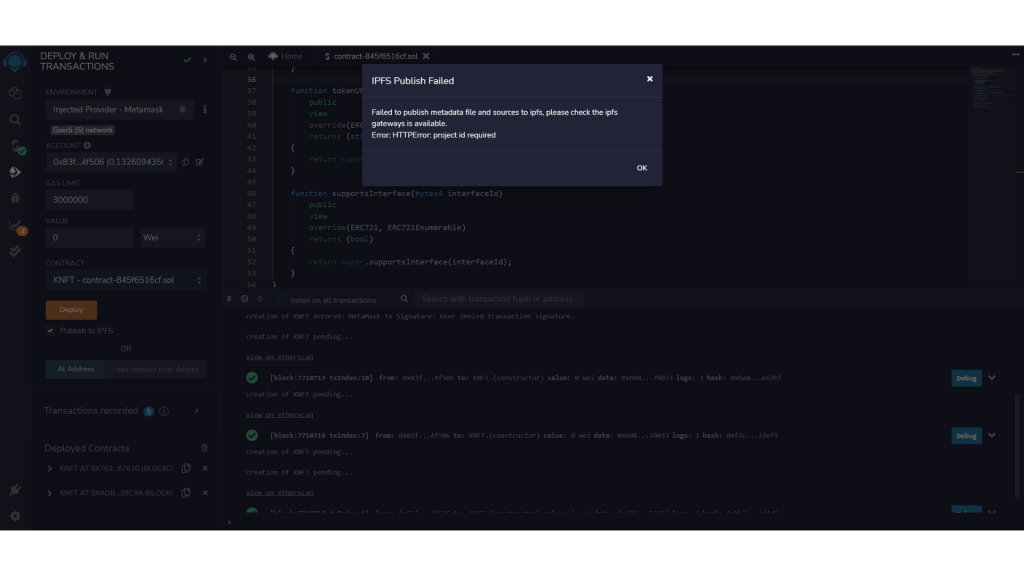This screenshot has width=1024, height=576.
Task: Expand the KNFT AT 0XADB deployed contract
Action: pyautogui.click(x=50, y=493)
